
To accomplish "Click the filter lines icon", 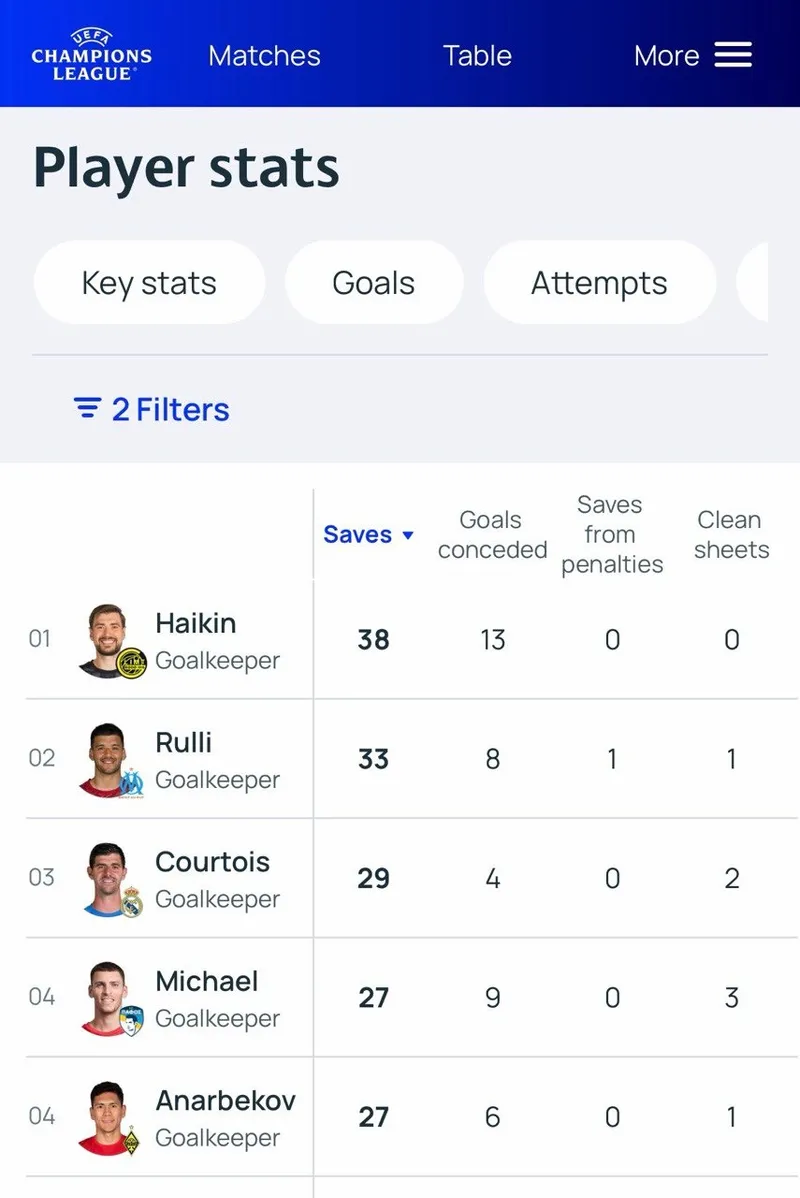I will pos(88,409).
